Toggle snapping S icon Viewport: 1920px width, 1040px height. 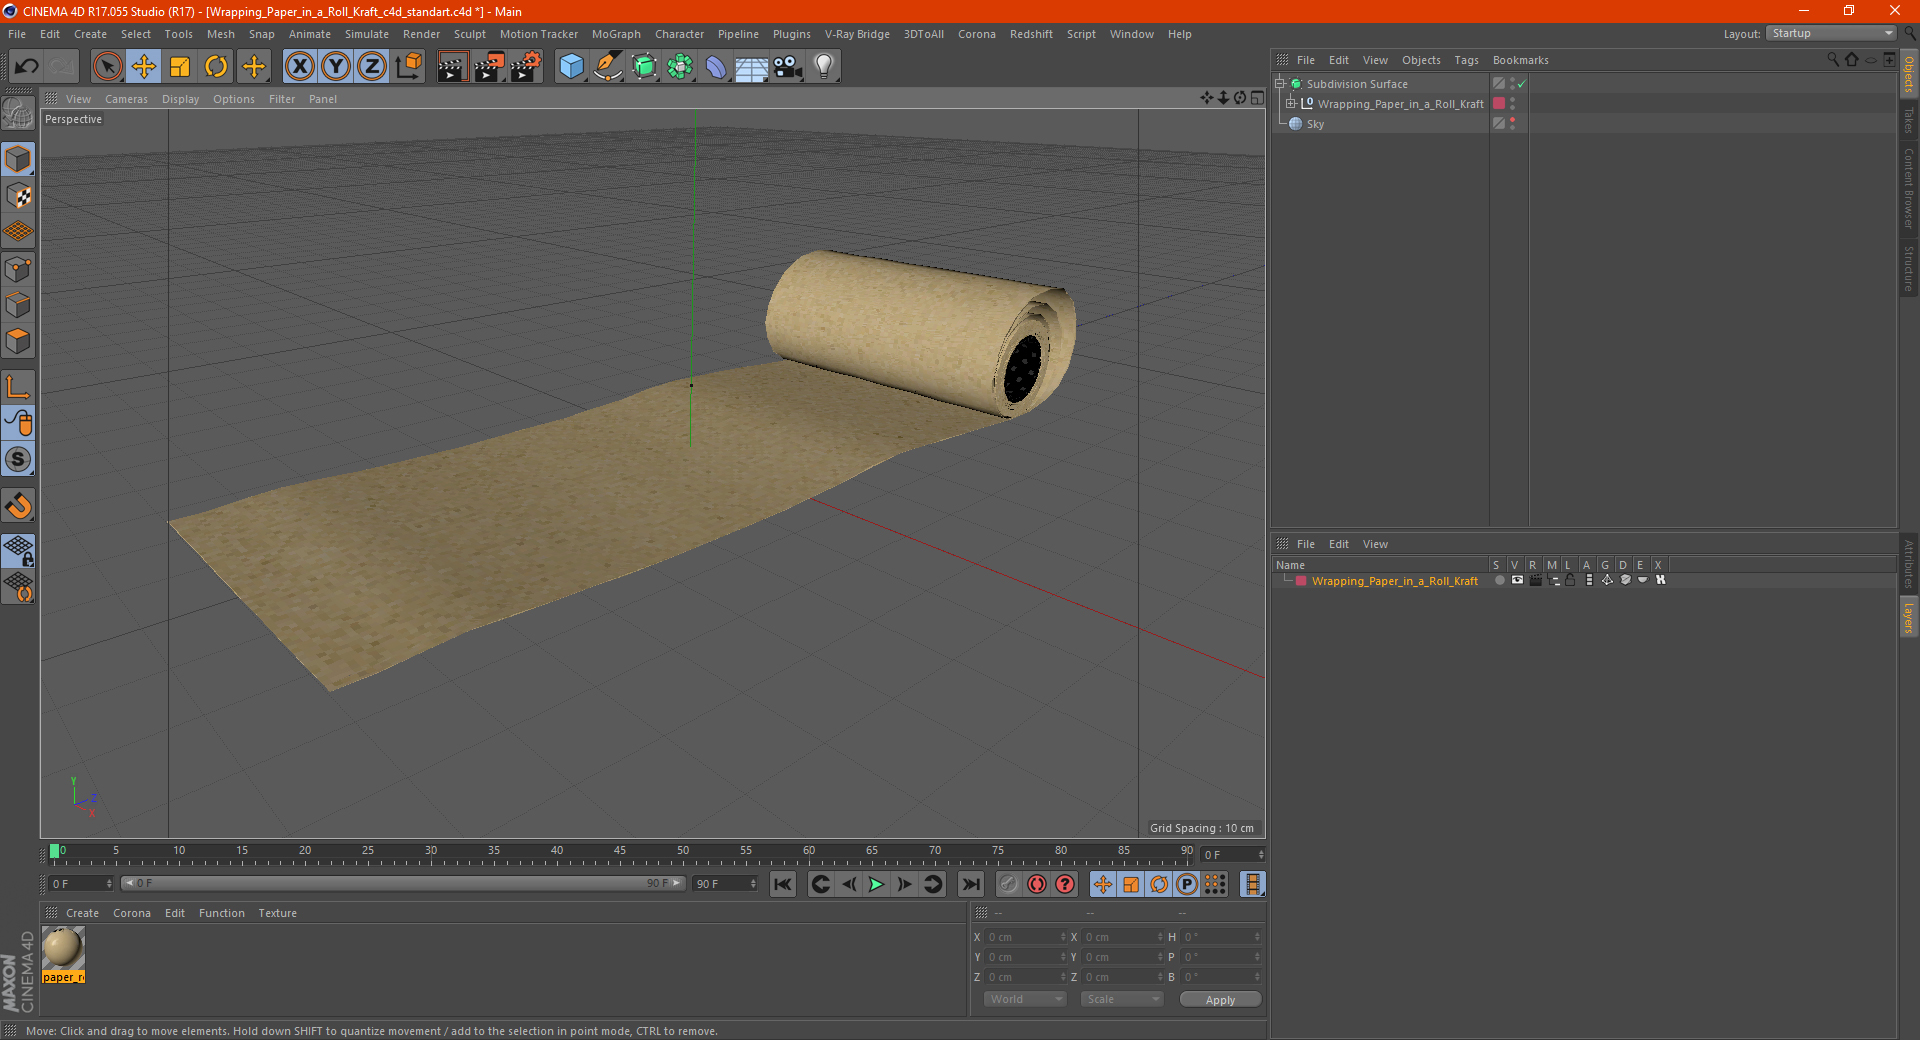coord(18,460)
